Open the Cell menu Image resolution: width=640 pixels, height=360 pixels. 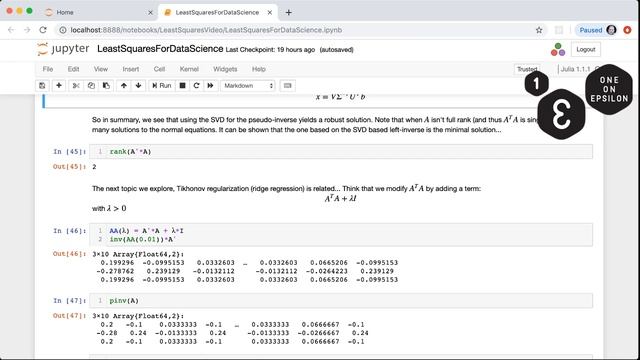click(159, 69)
